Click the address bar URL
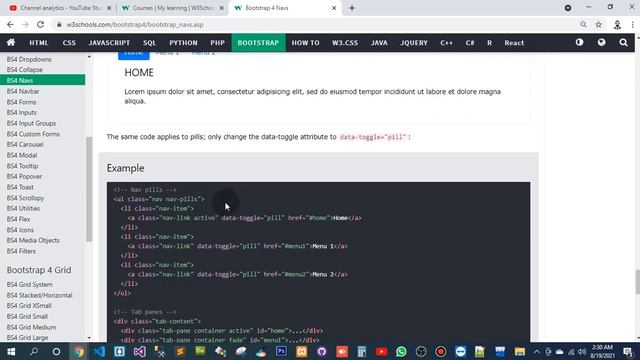This screenshot has height=360, width=640. [135, 24]
